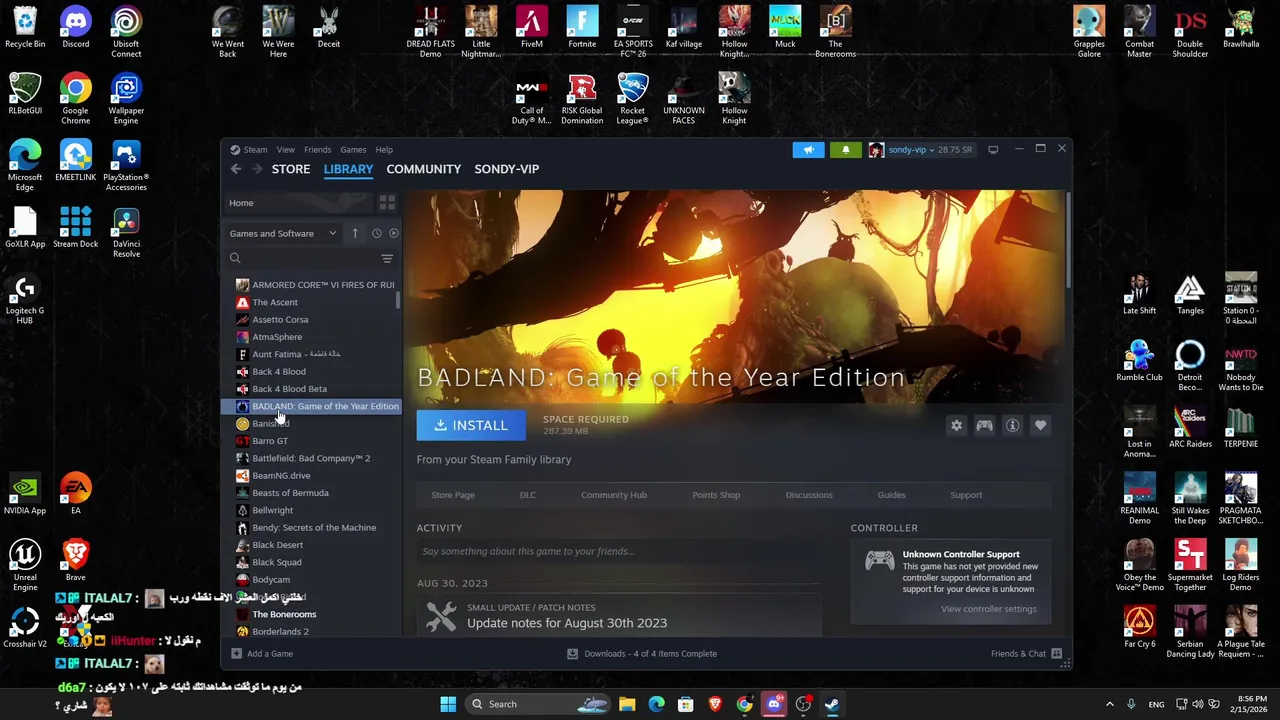
Task: Toggle the ready-to-play filter icon
Action: [393, 233]
